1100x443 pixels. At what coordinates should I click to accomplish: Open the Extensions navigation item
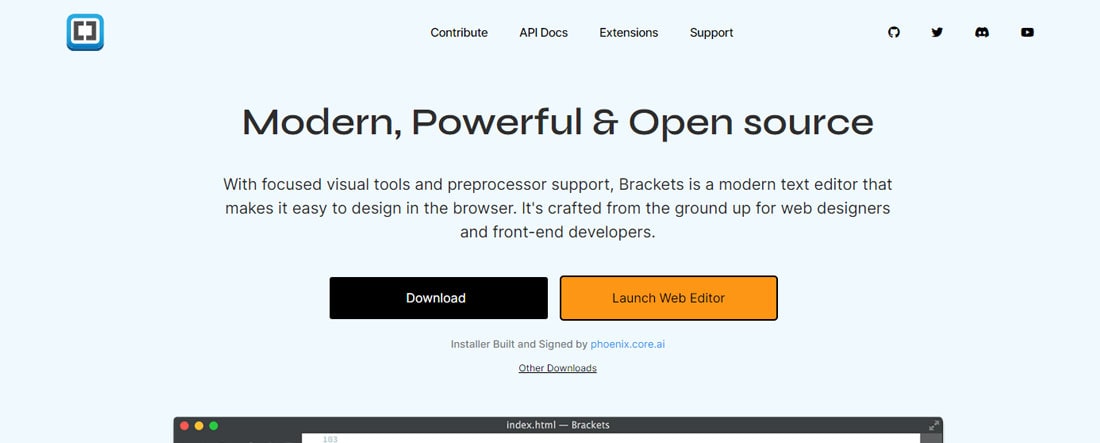[x=628, y=33]
